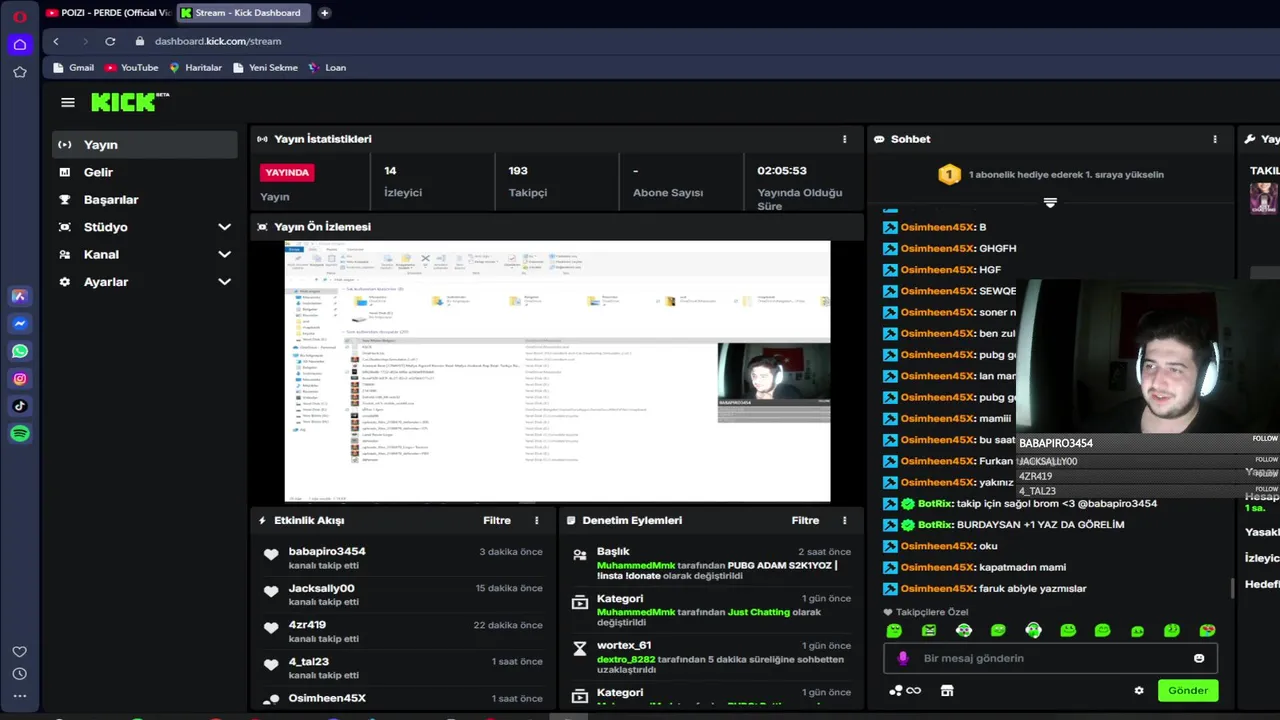
Task: Open the Yeni Sekme bookmark
Action: click(265, 68)
